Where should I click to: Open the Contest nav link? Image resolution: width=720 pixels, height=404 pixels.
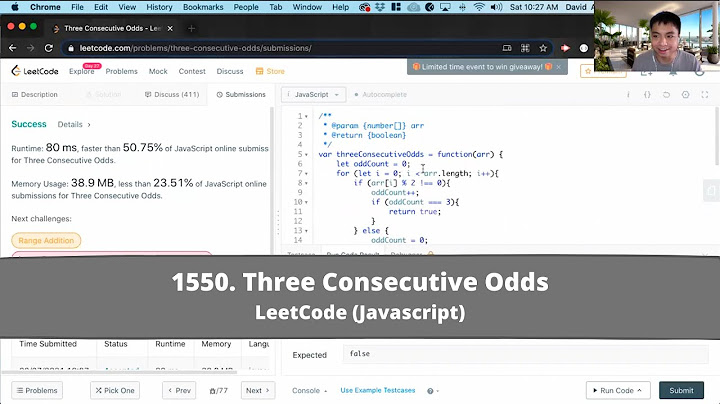[192, 71]
